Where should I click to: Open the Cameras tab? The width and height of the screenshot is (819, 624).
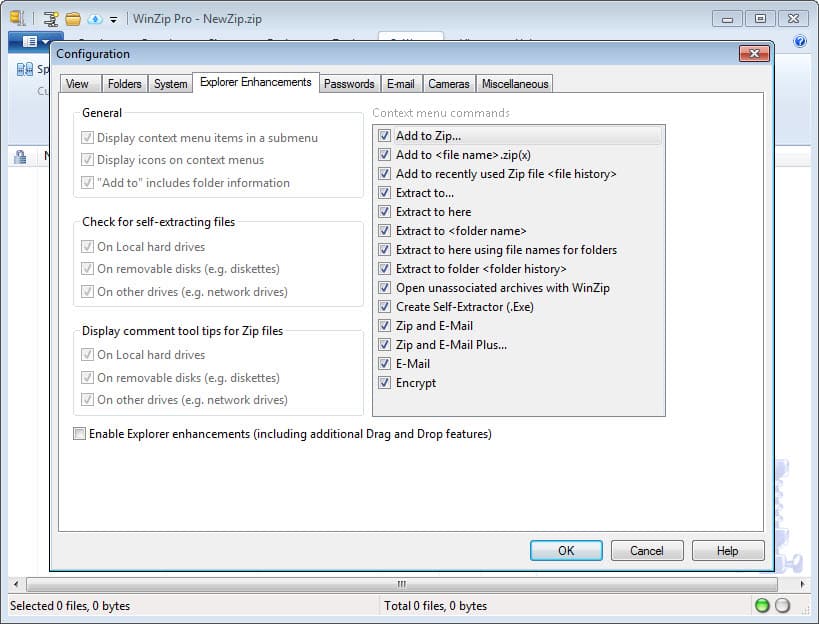[x=449, y=84]
